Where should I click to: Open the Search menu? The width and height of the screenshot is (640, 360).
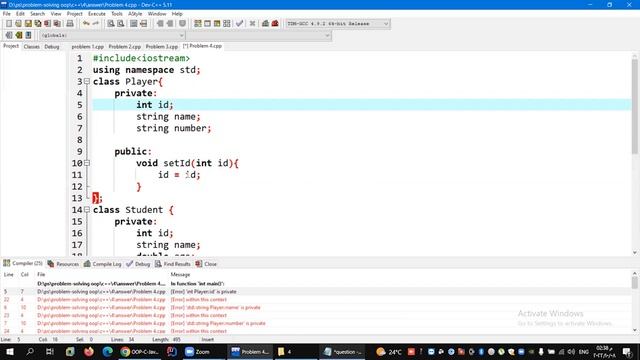pos(38,13)
